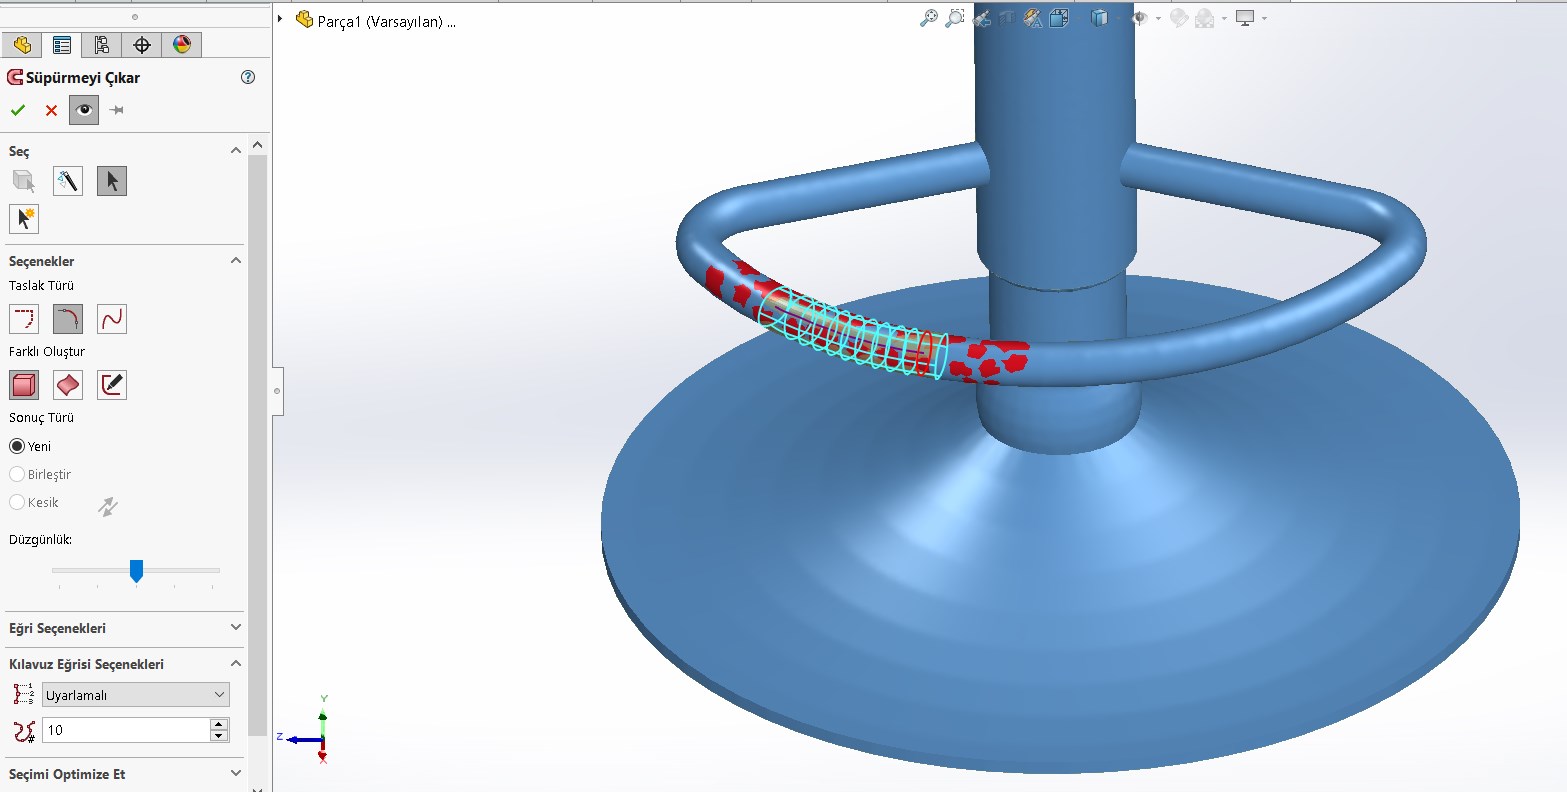Open the FeatureManager design tree tab
The width and height of the screenshot is (1567, 792).
tap(22, 45)
